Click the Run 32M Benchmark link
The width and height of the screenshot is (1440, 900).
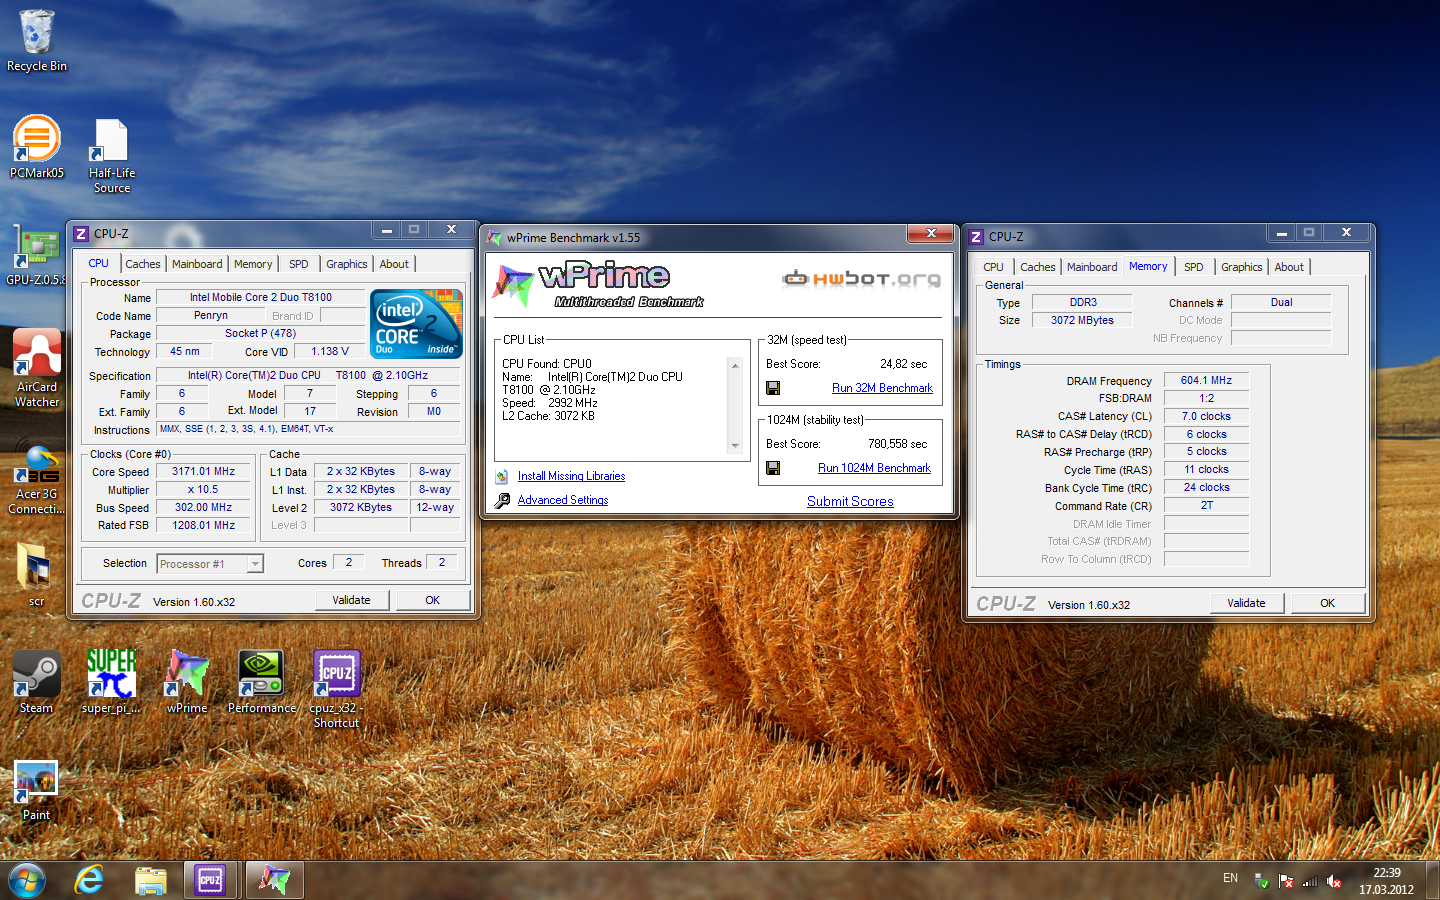coord(882,388)
